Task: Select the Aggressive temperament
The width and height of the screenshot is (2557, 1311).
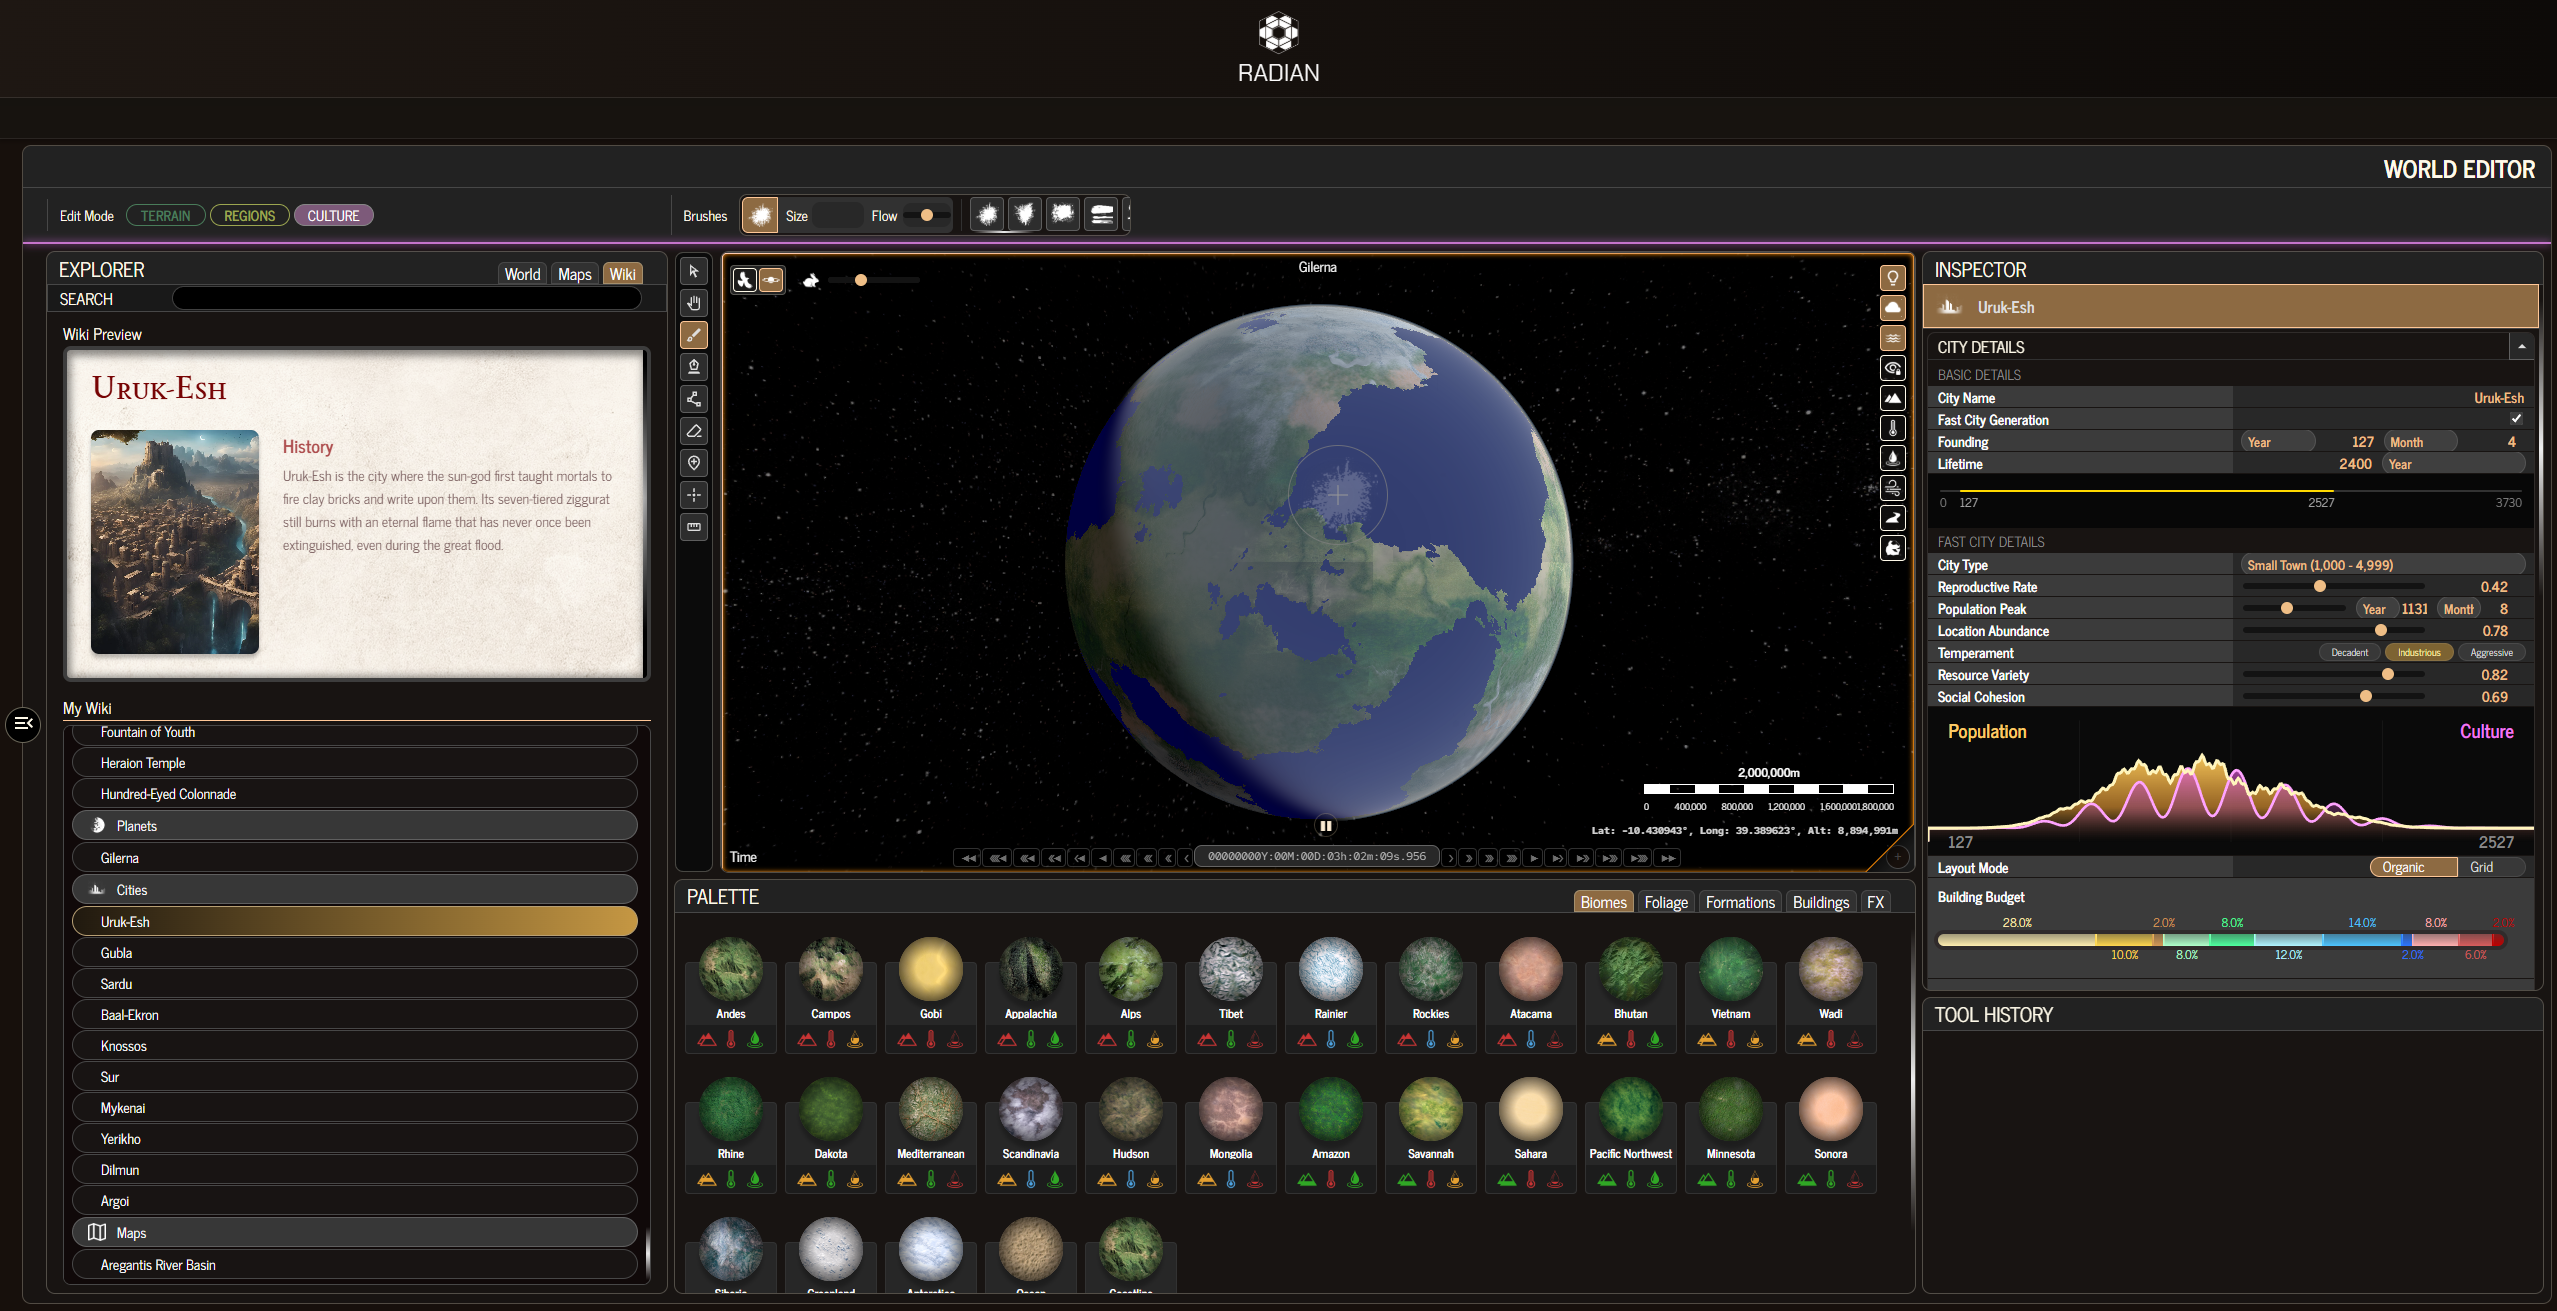Action: tap(2491, 653)
